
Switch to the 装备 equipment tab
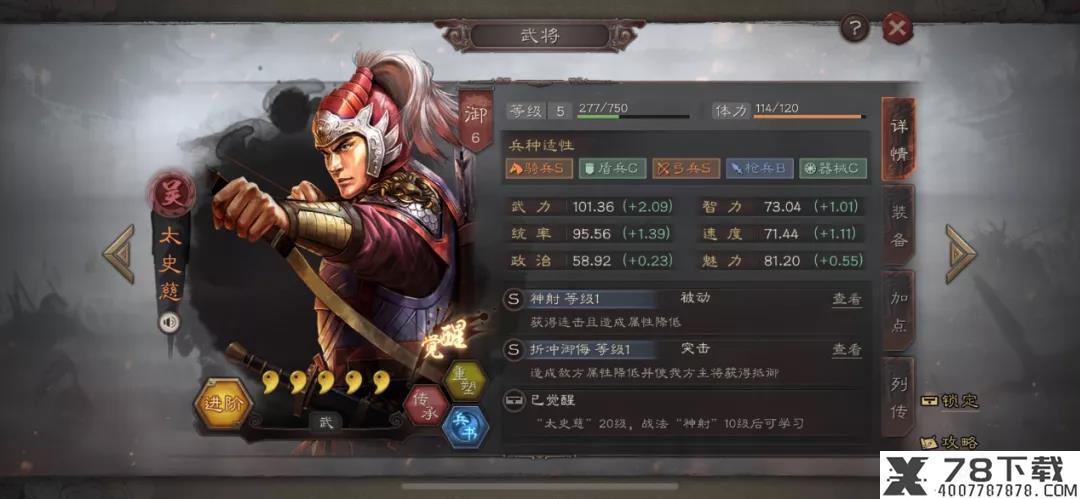tap(899, 225)
